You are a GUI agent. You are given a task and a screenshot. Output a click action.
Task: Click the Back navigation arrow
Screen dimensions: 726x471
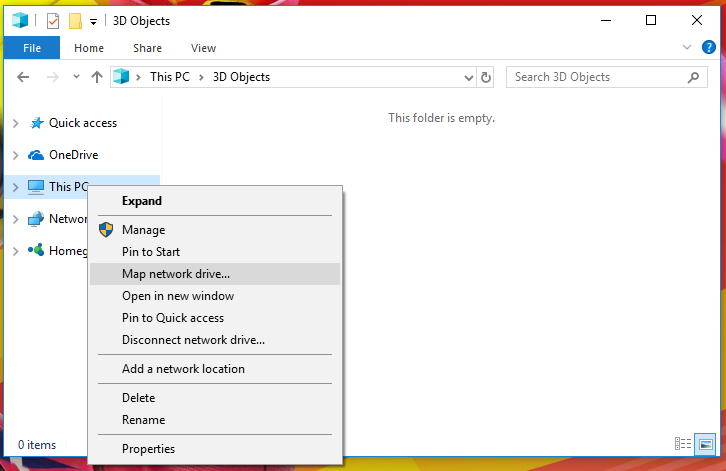23,77
